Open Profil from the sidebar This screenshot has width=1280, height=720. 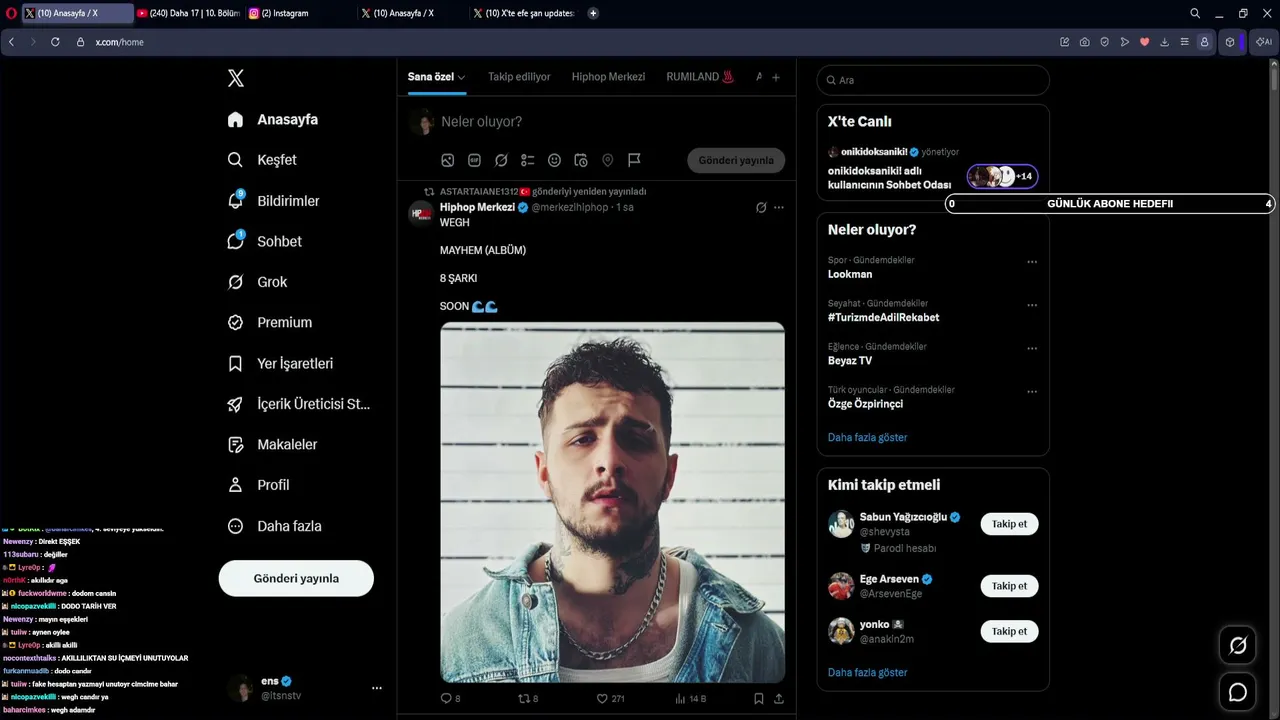coord(259,485)
